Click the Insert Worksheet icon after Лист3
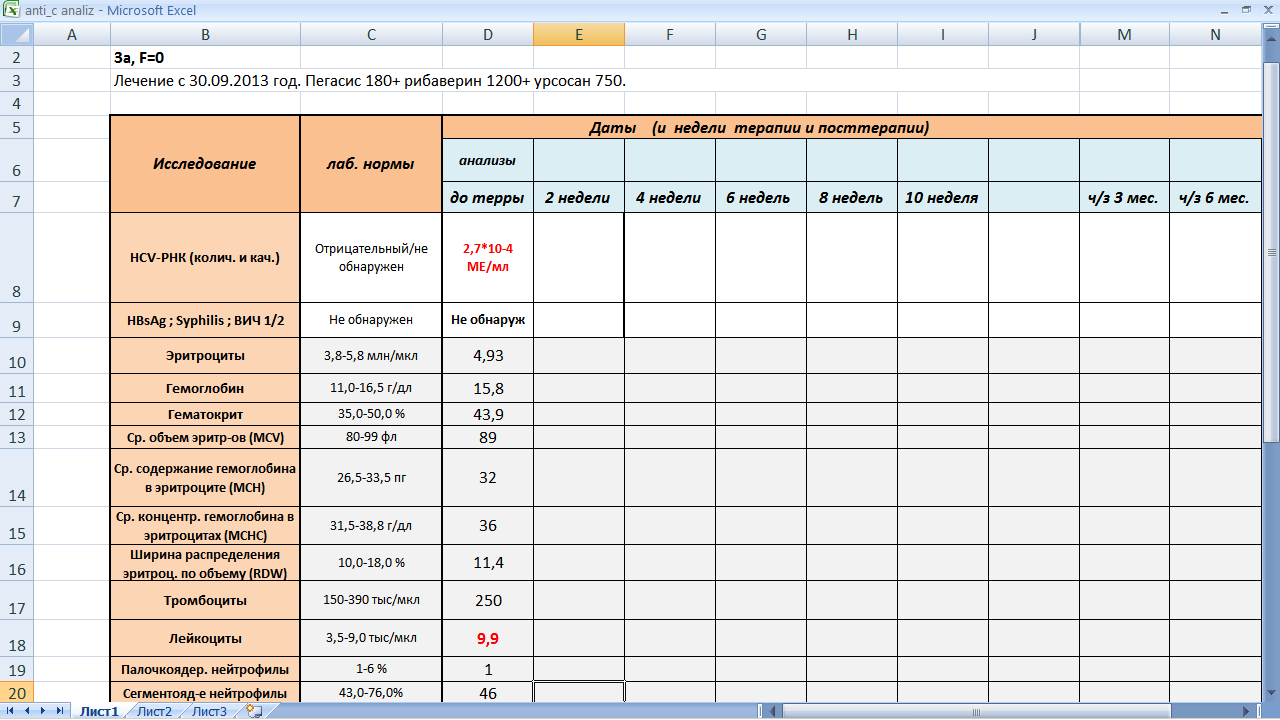 (254, 711)
